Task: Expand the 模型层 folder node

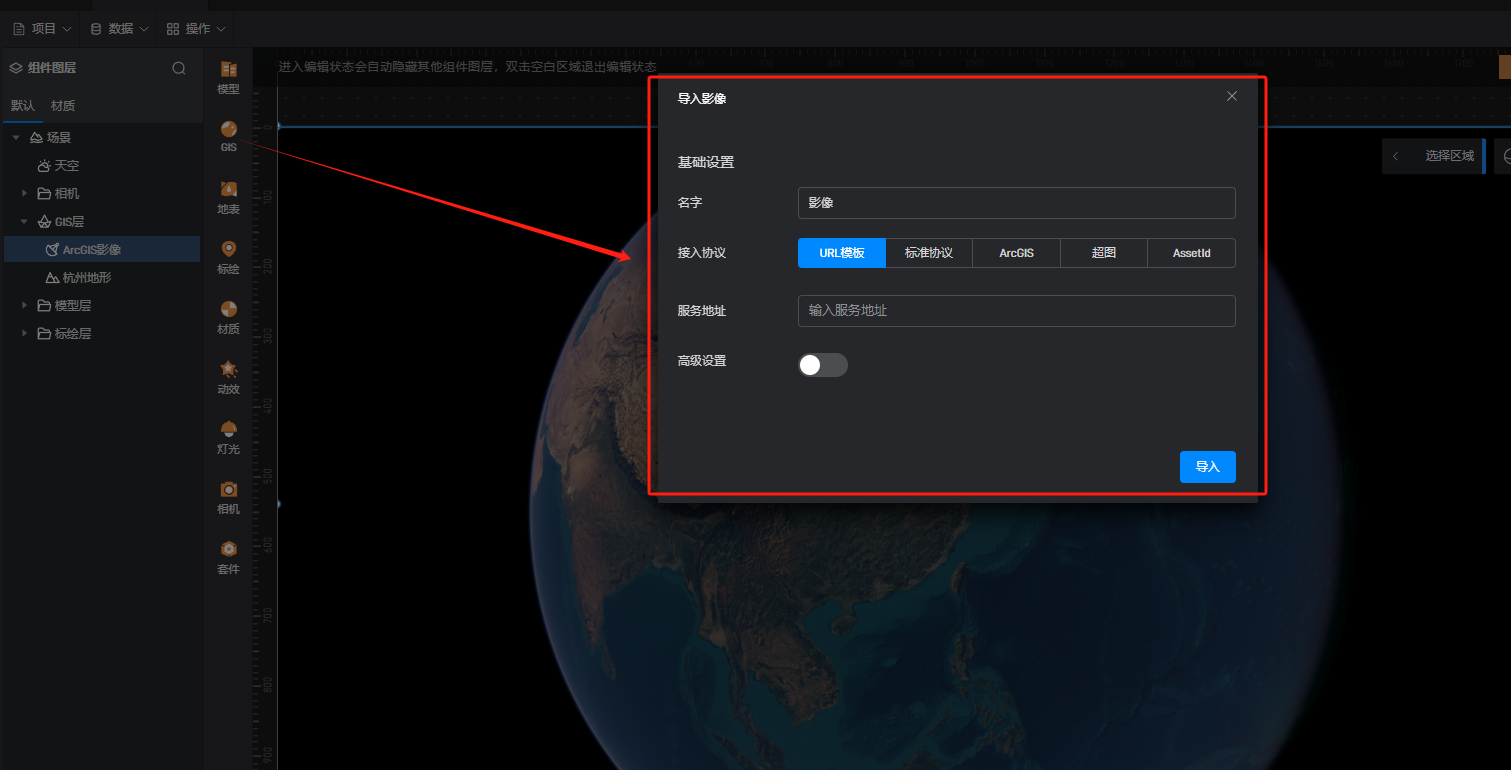Action: (x=24, y=305)
